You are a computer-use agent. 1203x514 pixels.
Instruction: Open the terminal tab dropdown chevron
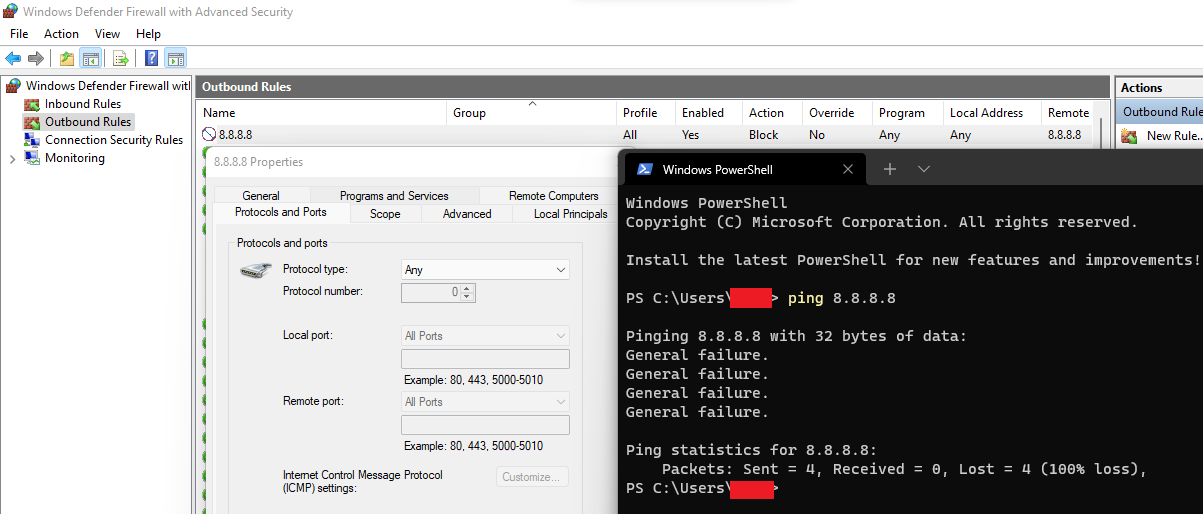tap(924, 169)
